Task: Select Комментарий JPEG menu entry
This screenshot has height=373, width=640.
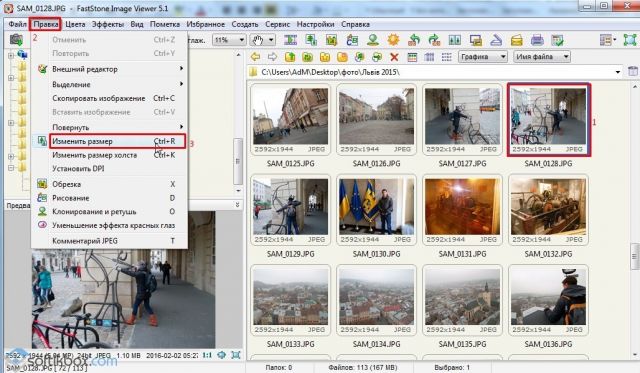Action: point(109,241)
